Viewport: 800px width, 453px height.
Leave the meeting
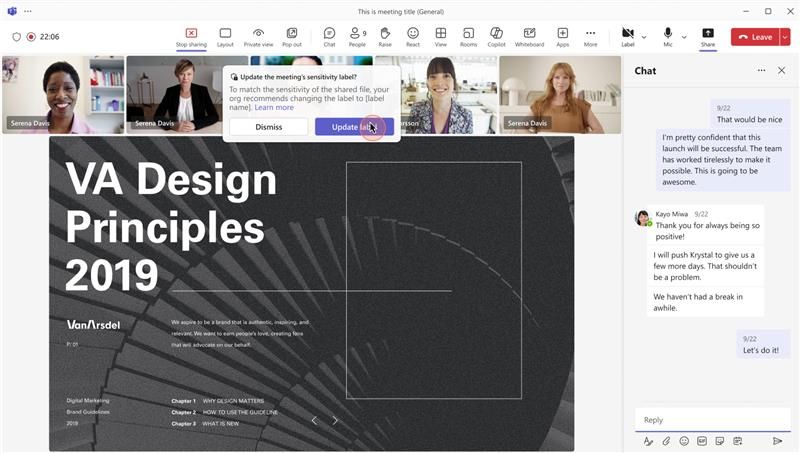coord(755,37)
